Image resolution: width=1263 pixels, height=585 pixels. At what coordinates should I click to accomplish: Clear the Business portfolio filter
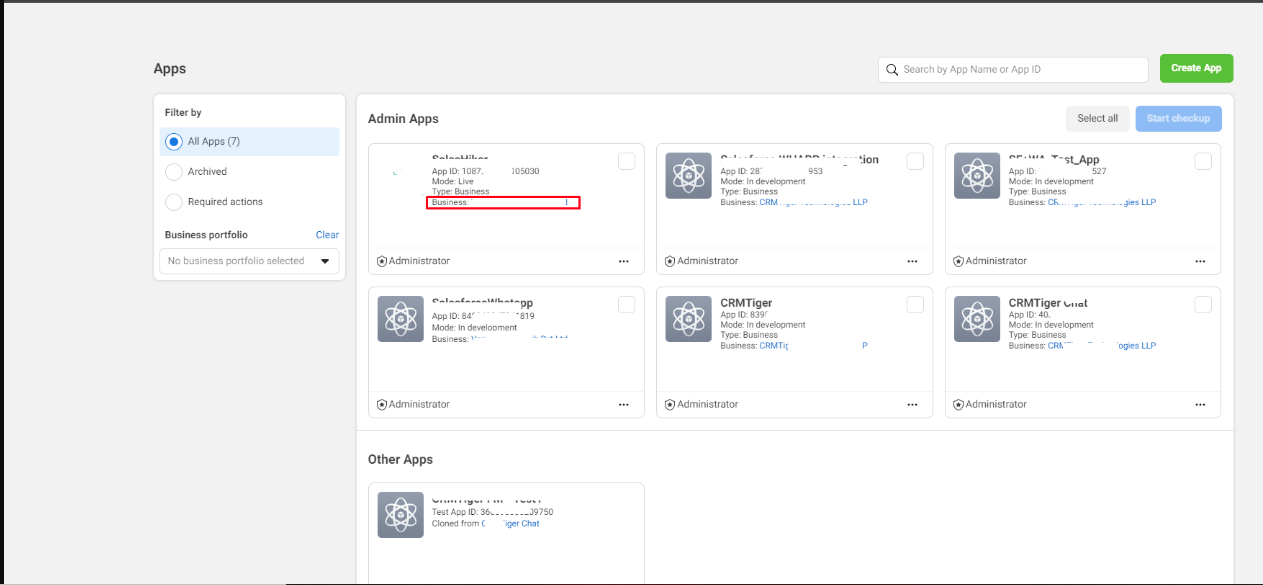click(327, 235)
